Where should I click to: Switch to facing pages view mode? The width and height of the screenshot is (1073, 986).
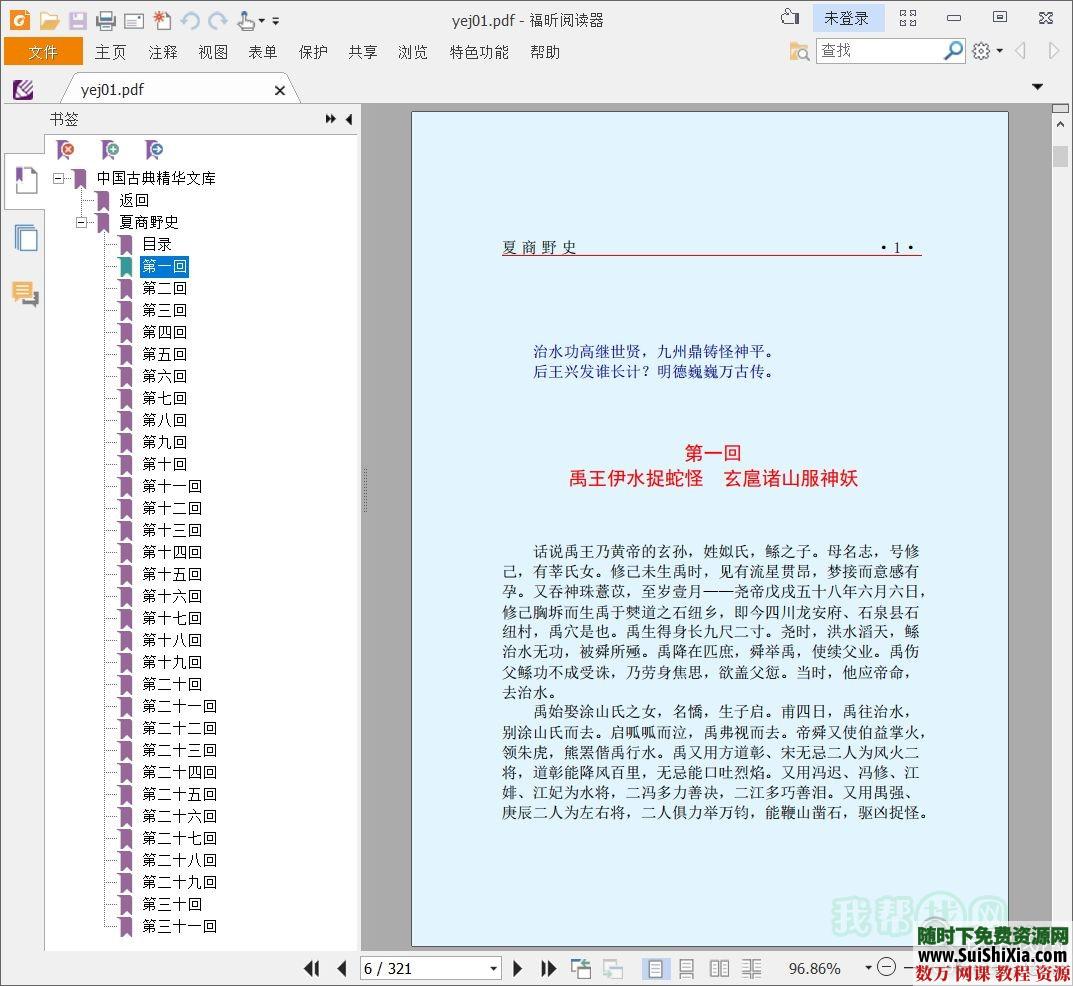pyautogui.click(x=719, y=968)
